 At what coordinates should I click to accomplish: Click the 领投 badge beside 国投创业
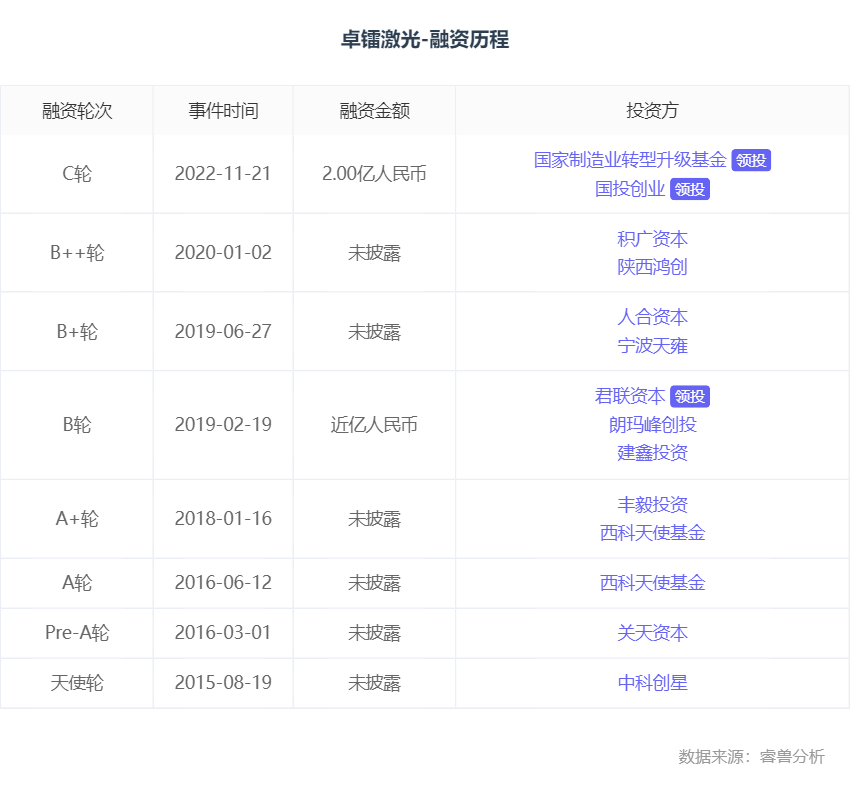(x=690, y=190)
